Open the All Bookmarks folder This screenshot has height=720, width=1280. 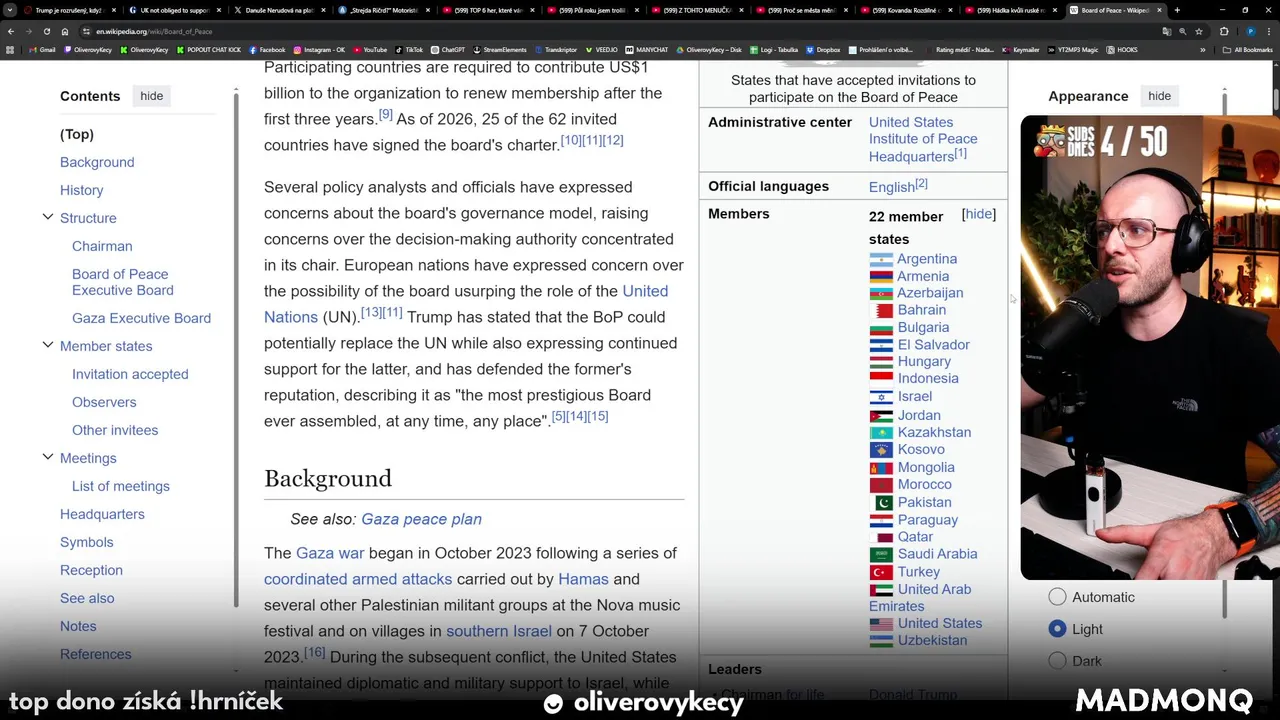tap(1249, 49)
